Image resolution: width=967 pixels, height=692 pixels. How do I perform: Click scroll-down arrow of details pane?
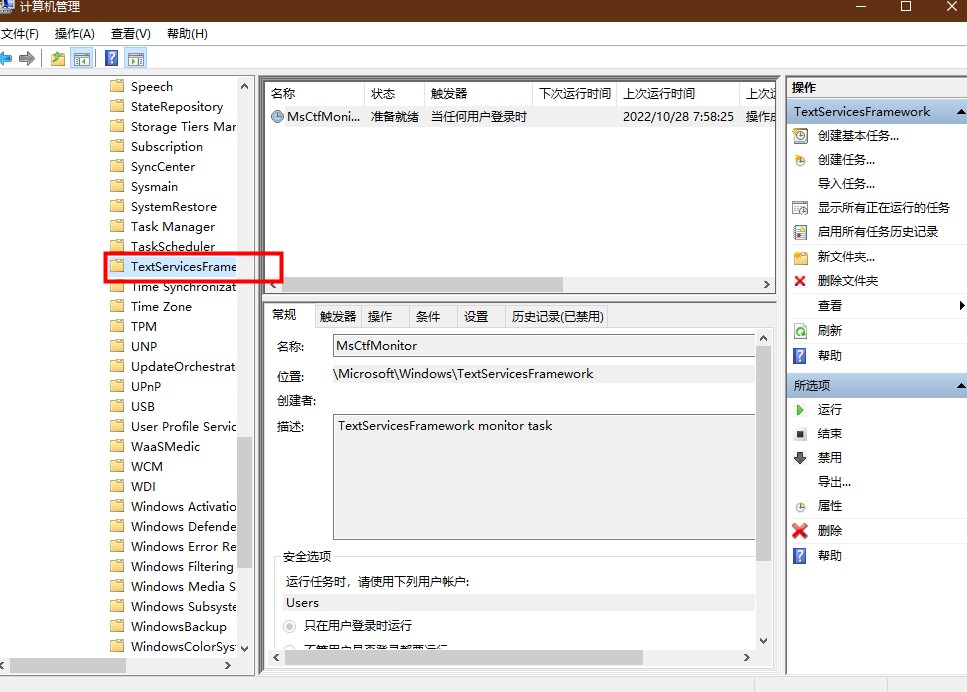point(763,640)
